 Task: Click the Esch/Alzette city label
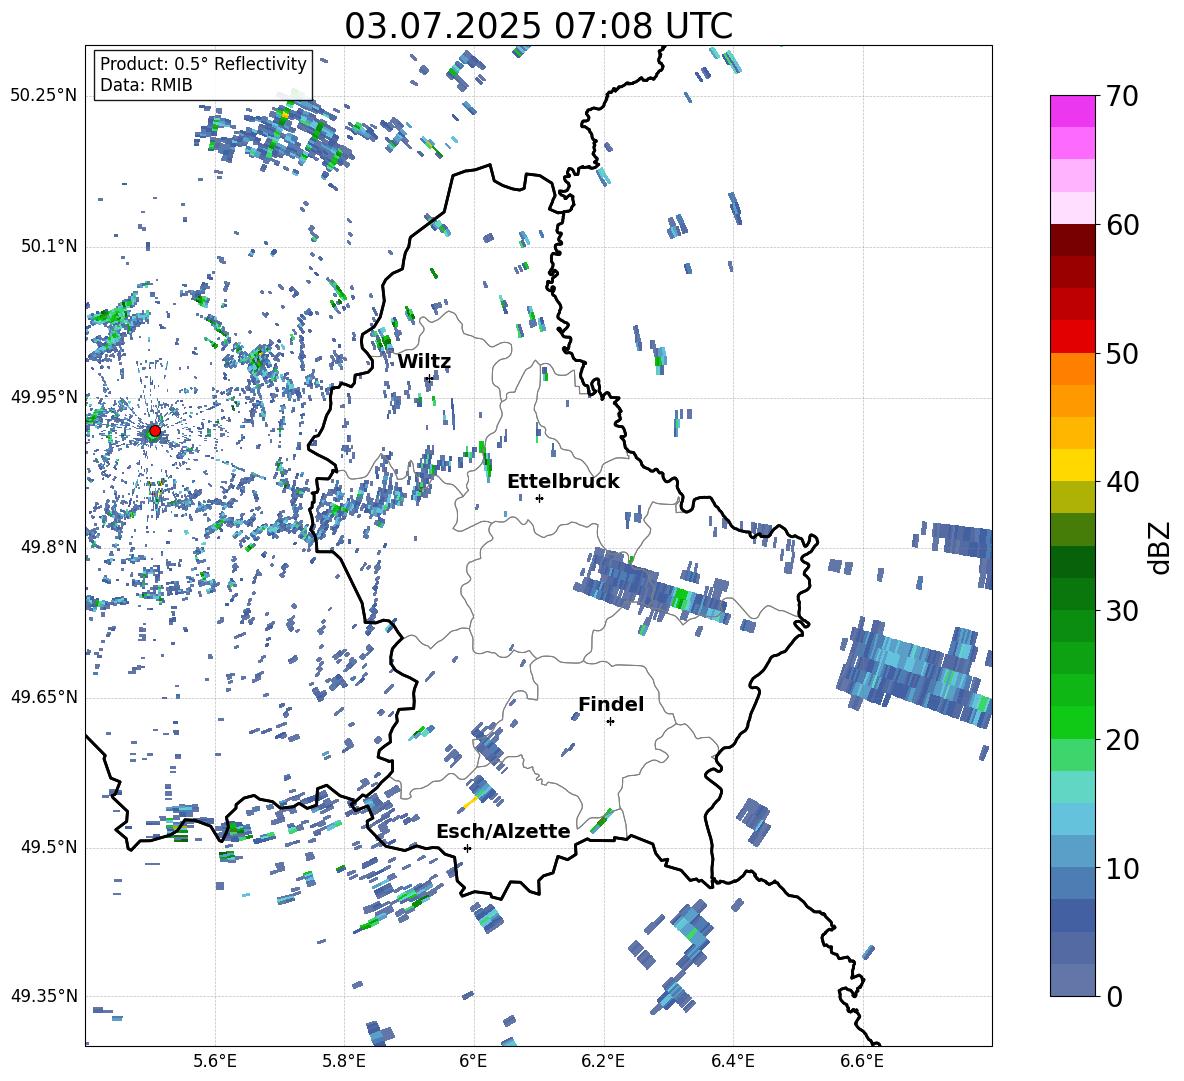tap(504, 831)
